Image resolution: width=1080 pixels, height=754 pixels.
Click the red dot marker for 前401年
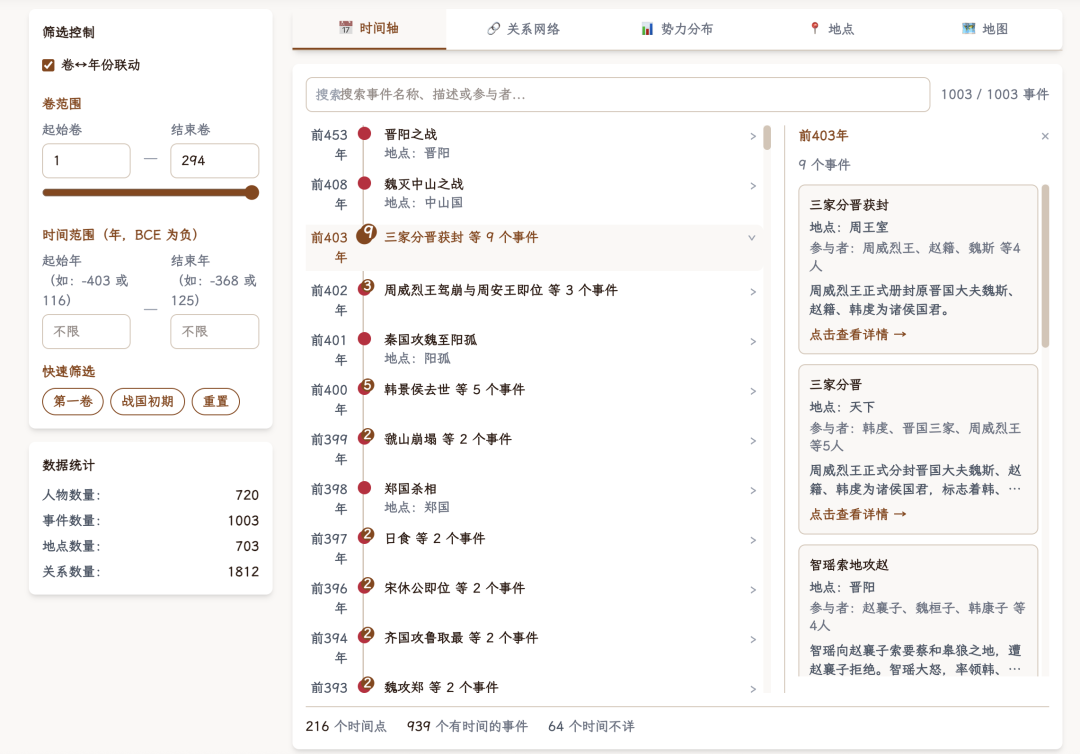(364, 339)
